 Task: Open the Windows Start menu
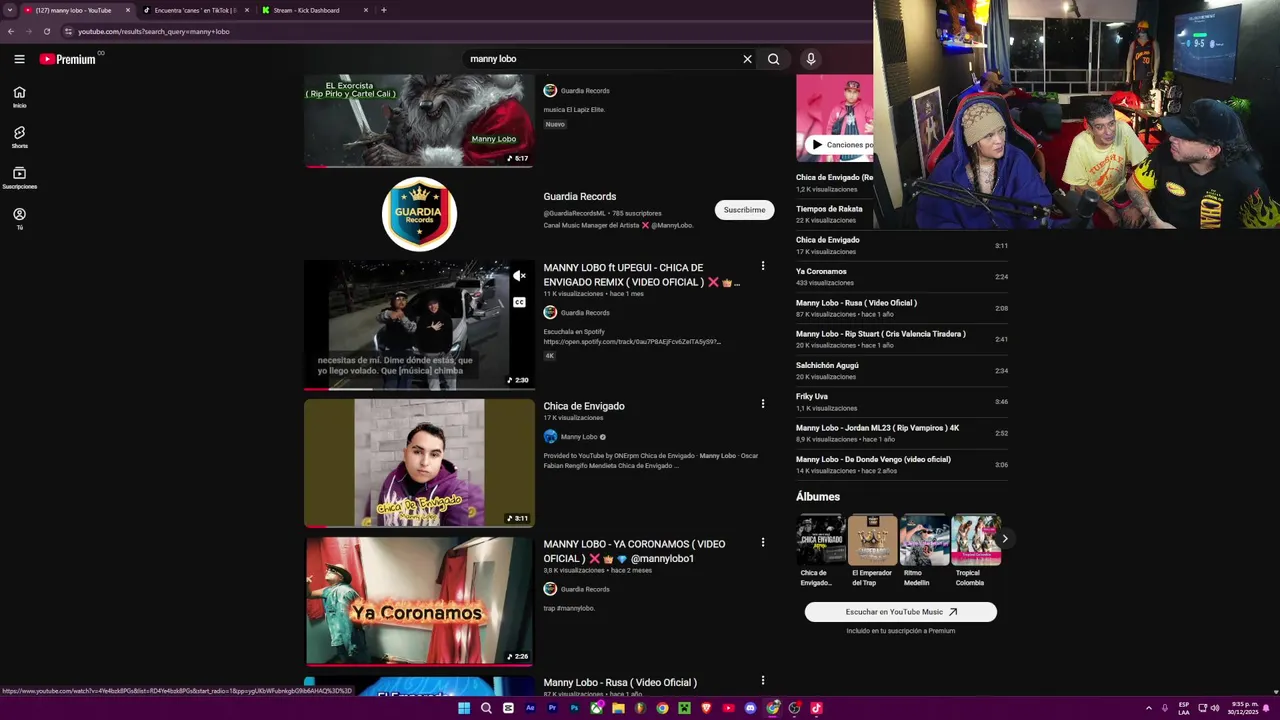[464, 708]
